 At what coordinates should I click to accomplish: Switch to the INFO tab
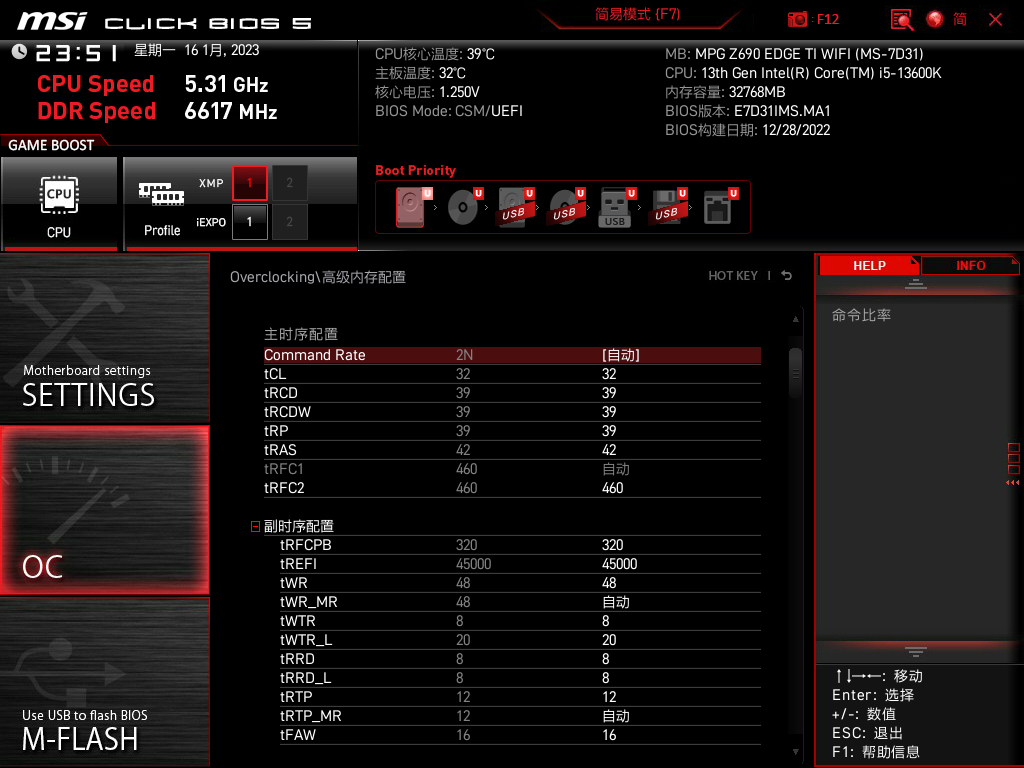970,266
